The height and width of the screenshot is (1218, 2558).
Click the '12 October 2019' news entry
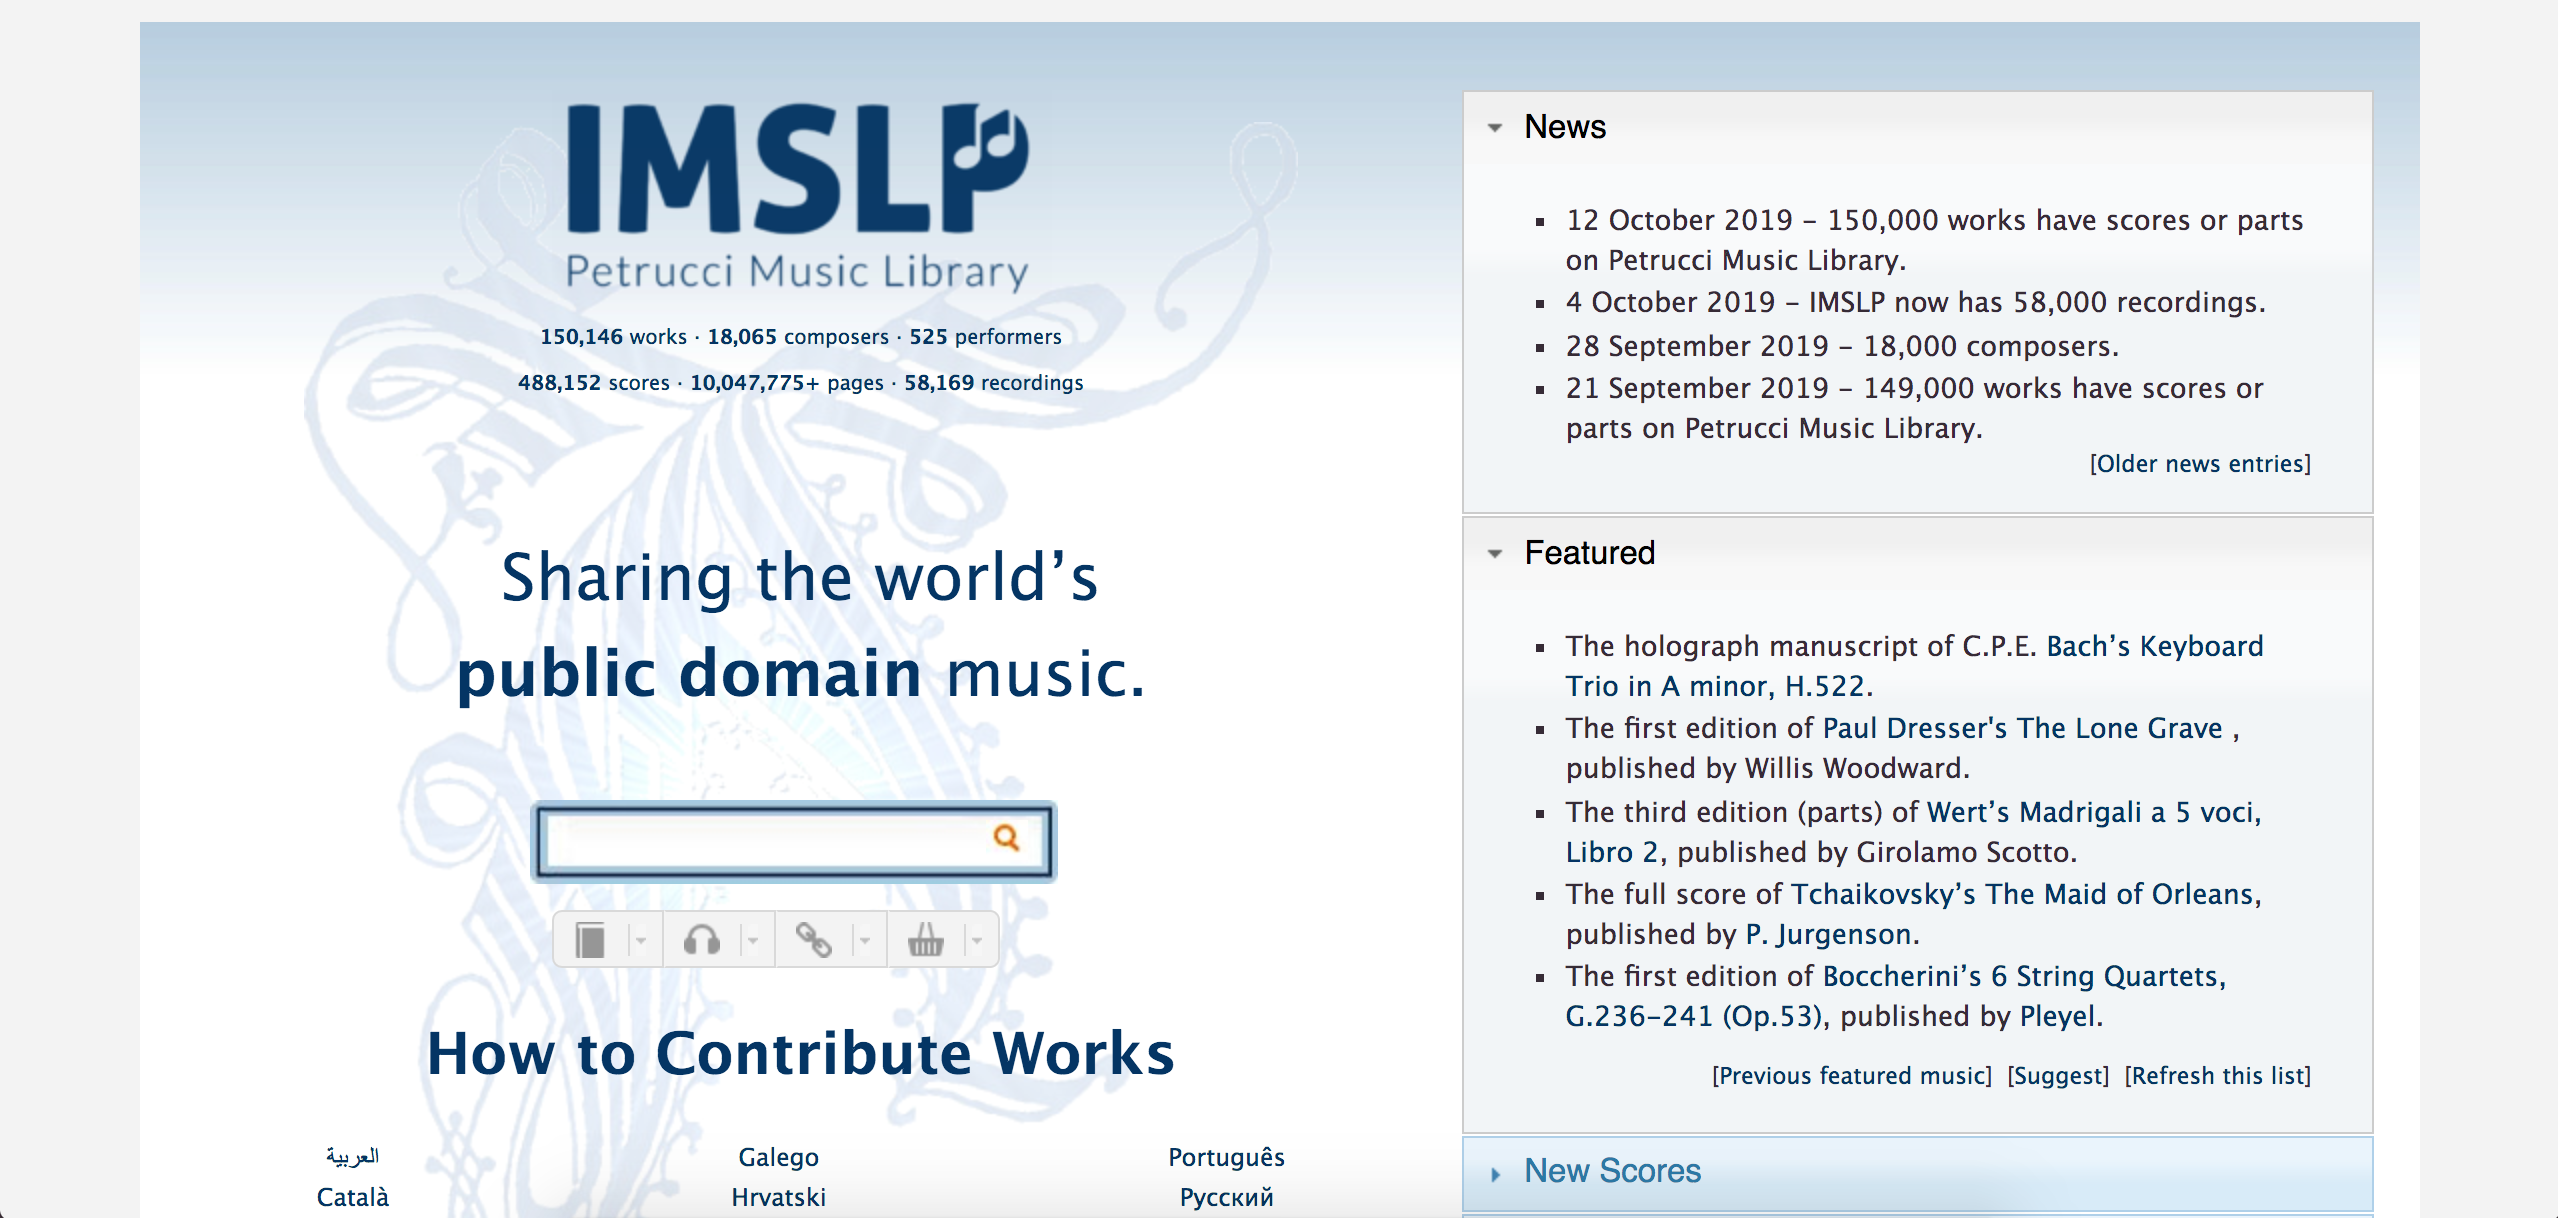[1934, 240]
